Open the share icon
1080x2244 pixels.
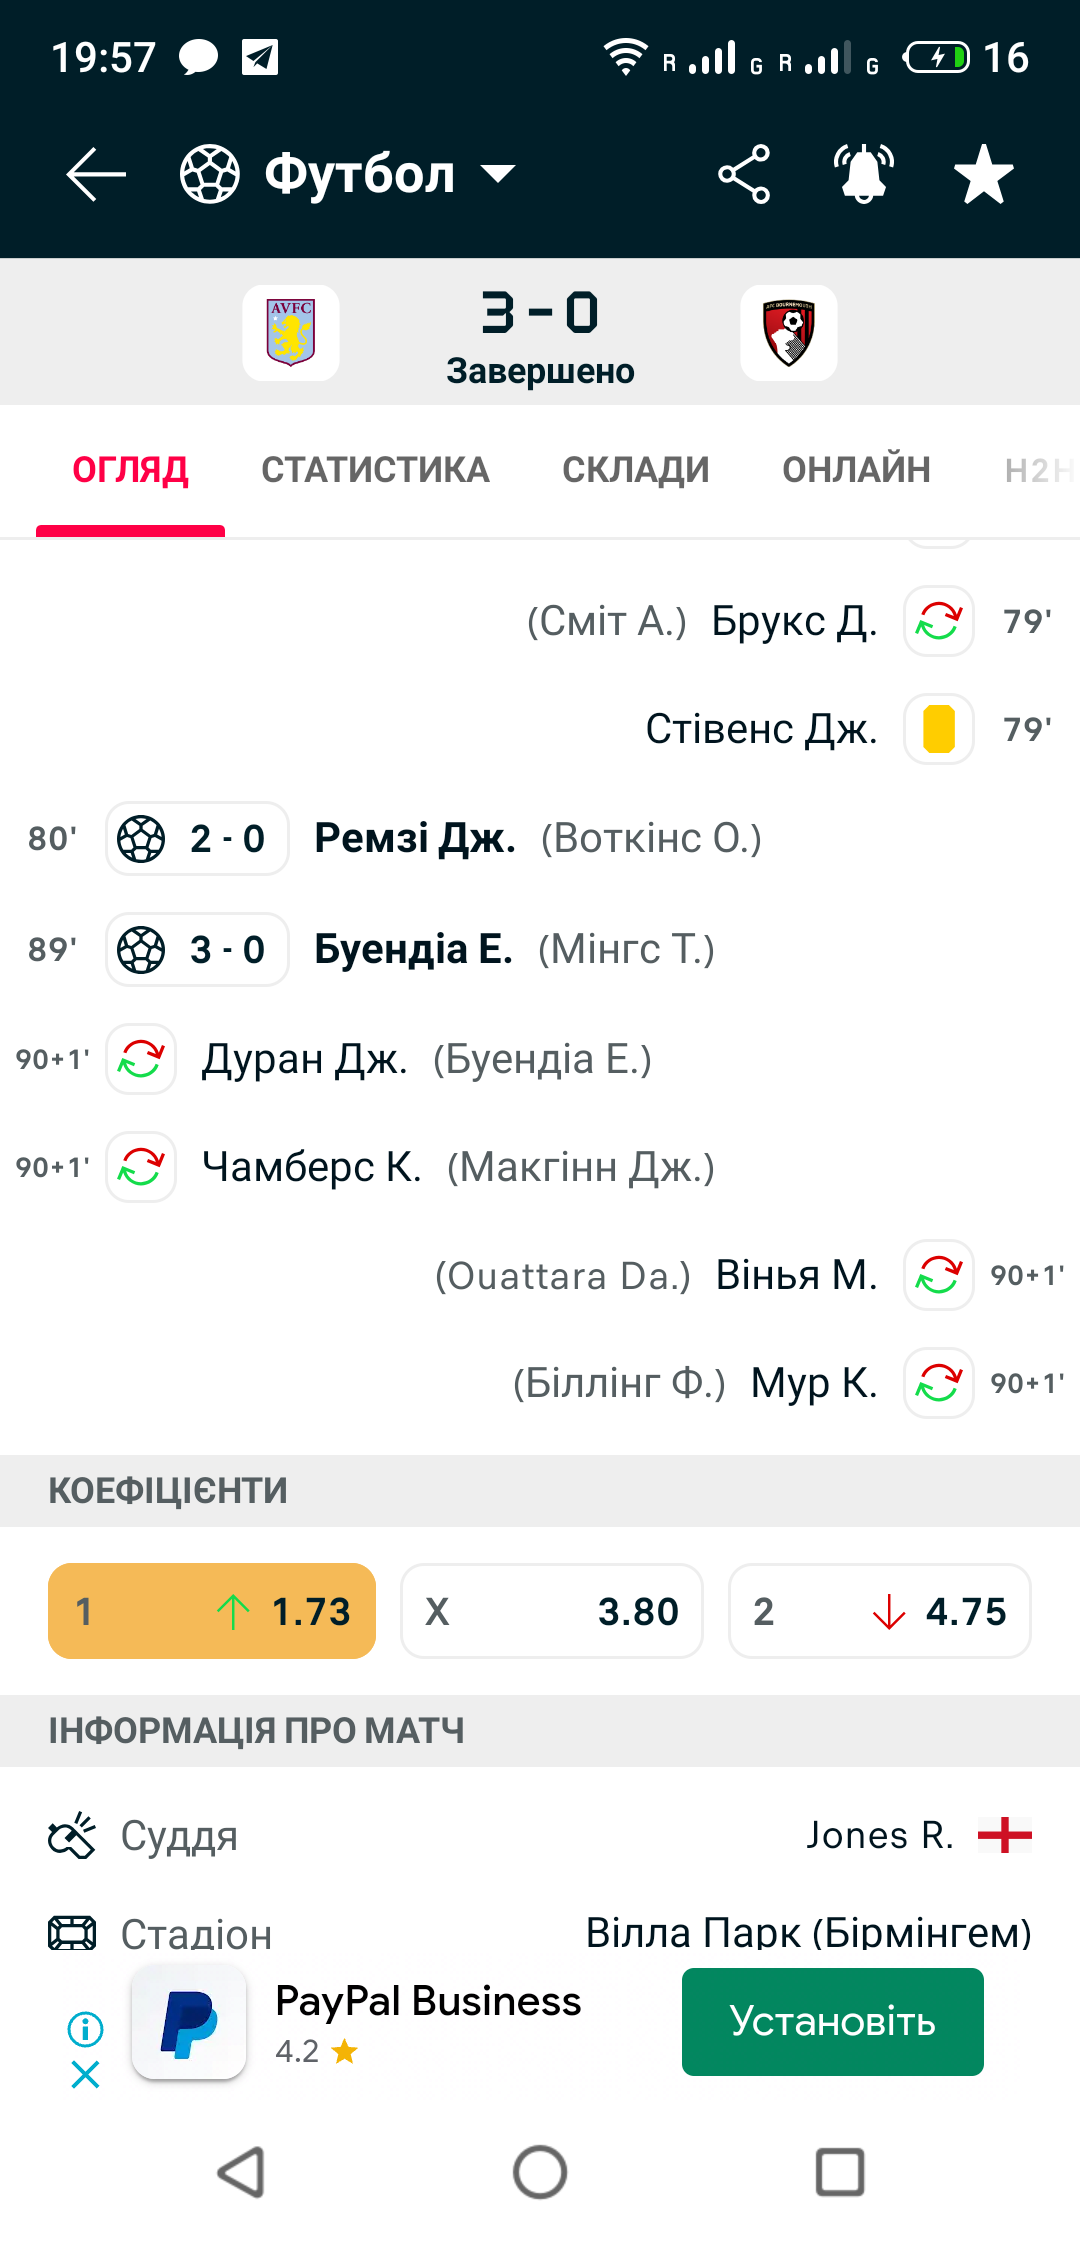click(744, 174)
